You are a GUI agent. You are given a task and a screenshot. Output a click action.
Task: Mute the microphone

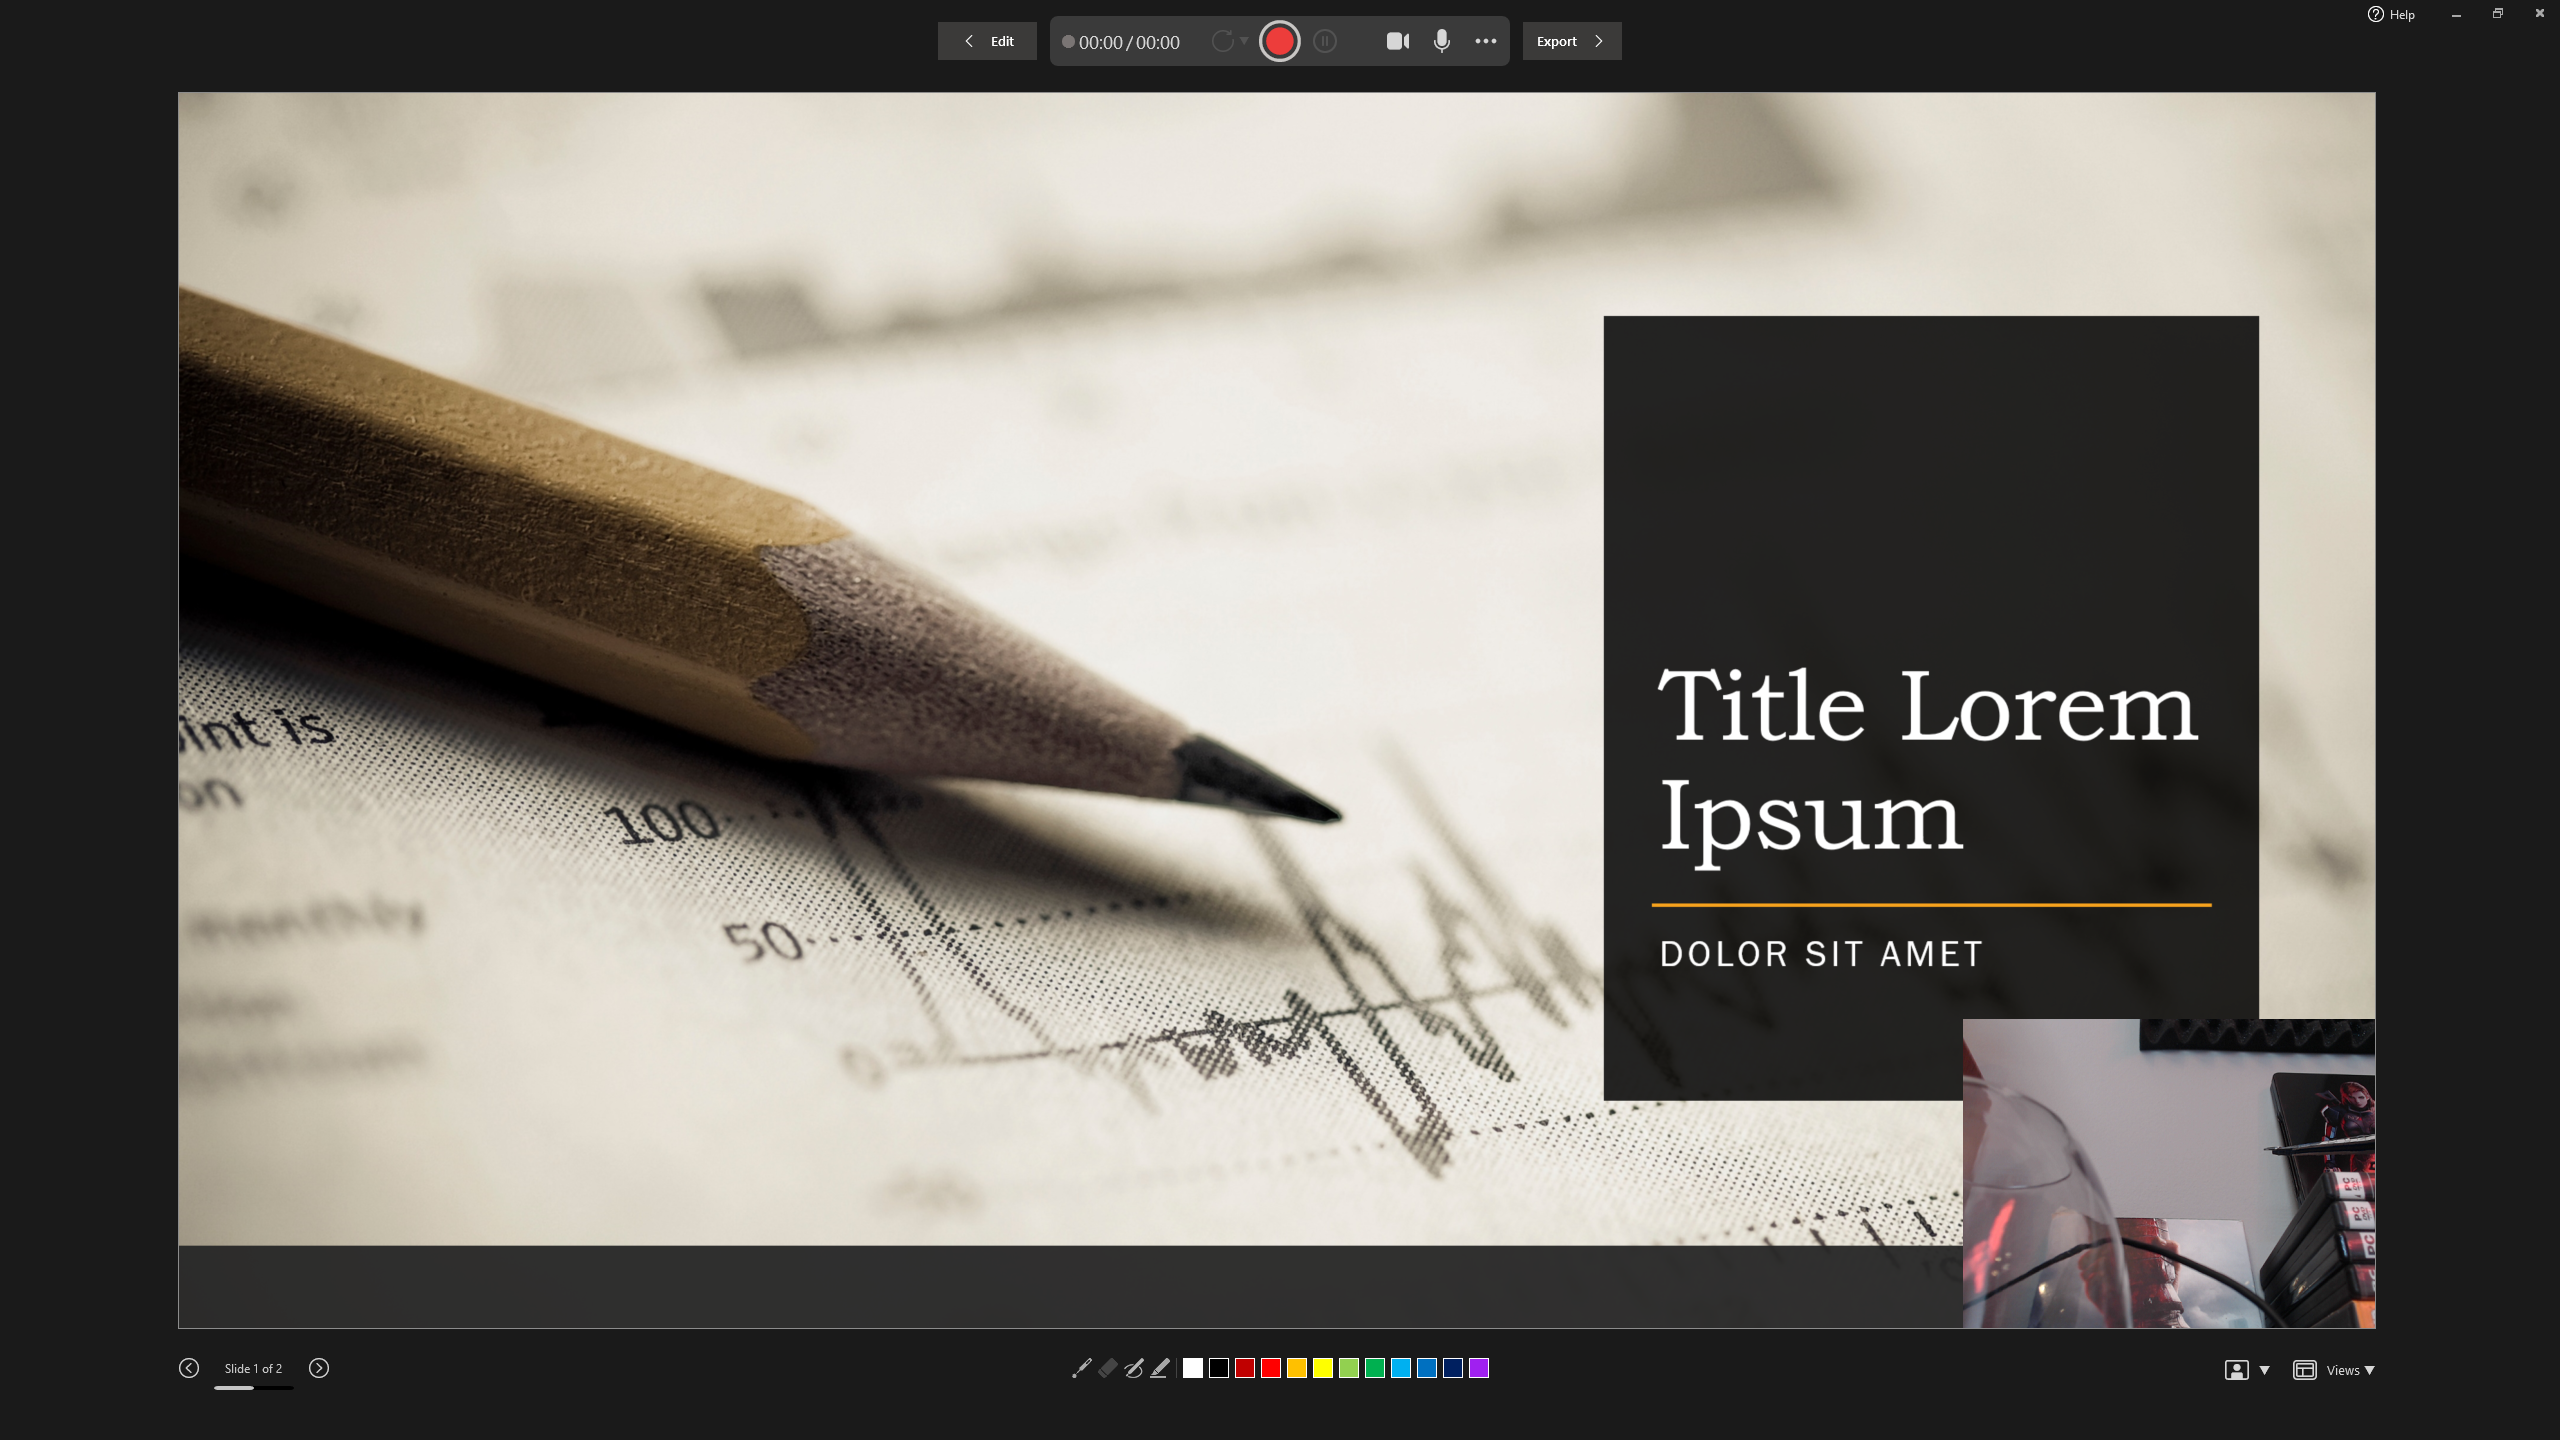1442,41
